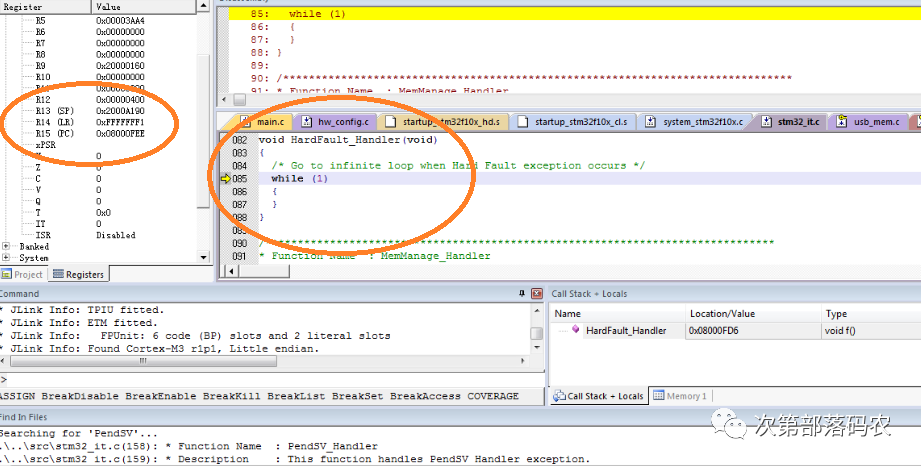Click the value 0x2000A190
Screen dimensions: 921x466
(120, 110)
